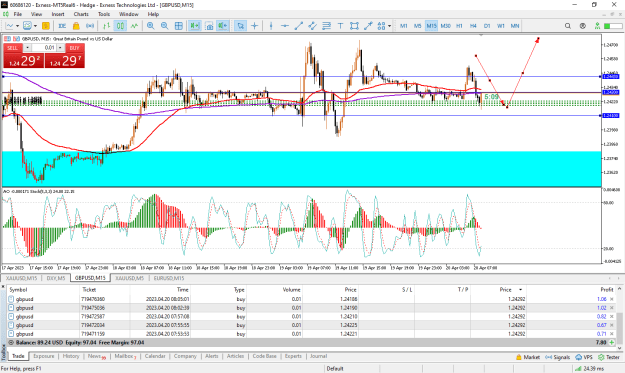
Task: Click the Zoom Out magnifier icon
Action: tap(165, 26)
